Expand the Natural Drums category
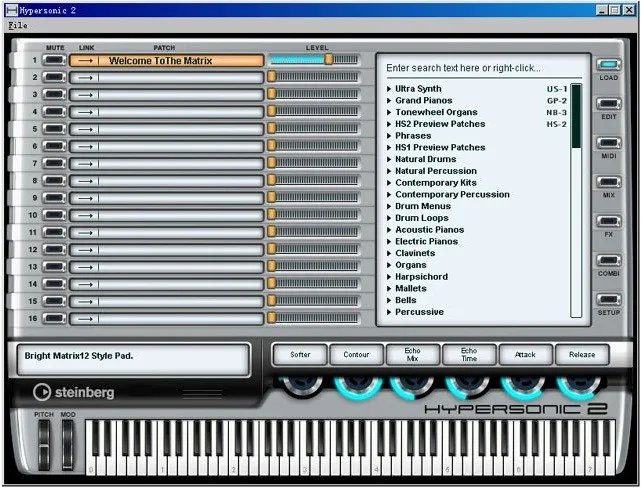Viewport: 641px width, 489px height. pos(389,159)
